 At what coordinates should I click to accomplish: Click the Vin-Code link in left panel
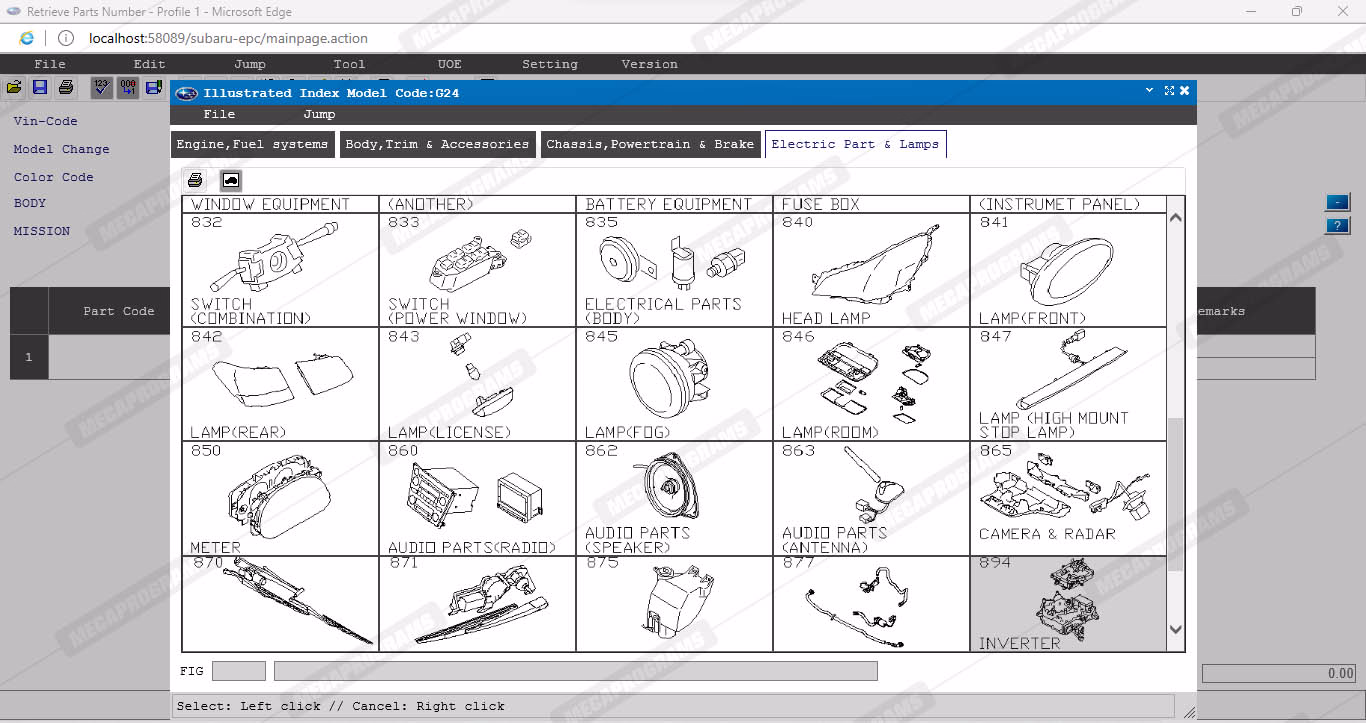pyautogui.click(x=45, y=121)
